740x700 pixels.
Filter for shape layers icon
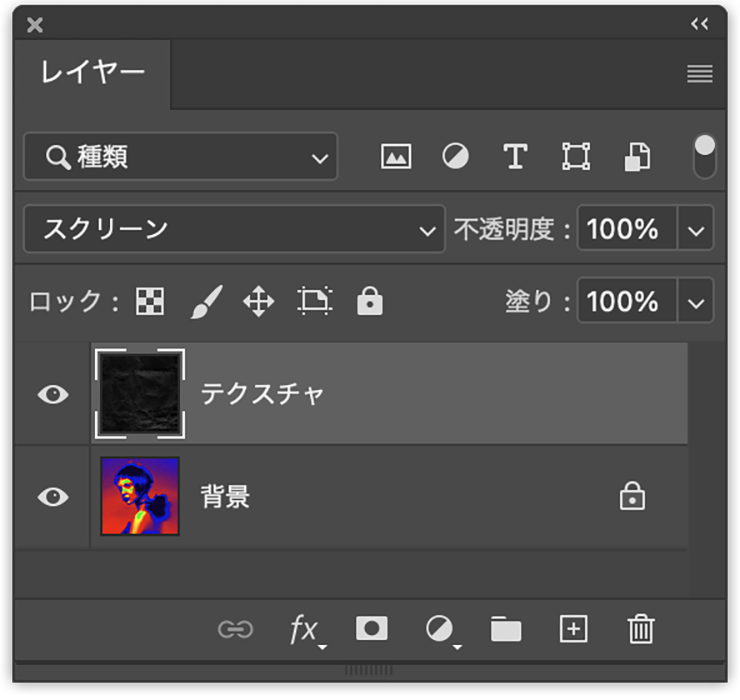pyautogui.click(x=576, y=156)
